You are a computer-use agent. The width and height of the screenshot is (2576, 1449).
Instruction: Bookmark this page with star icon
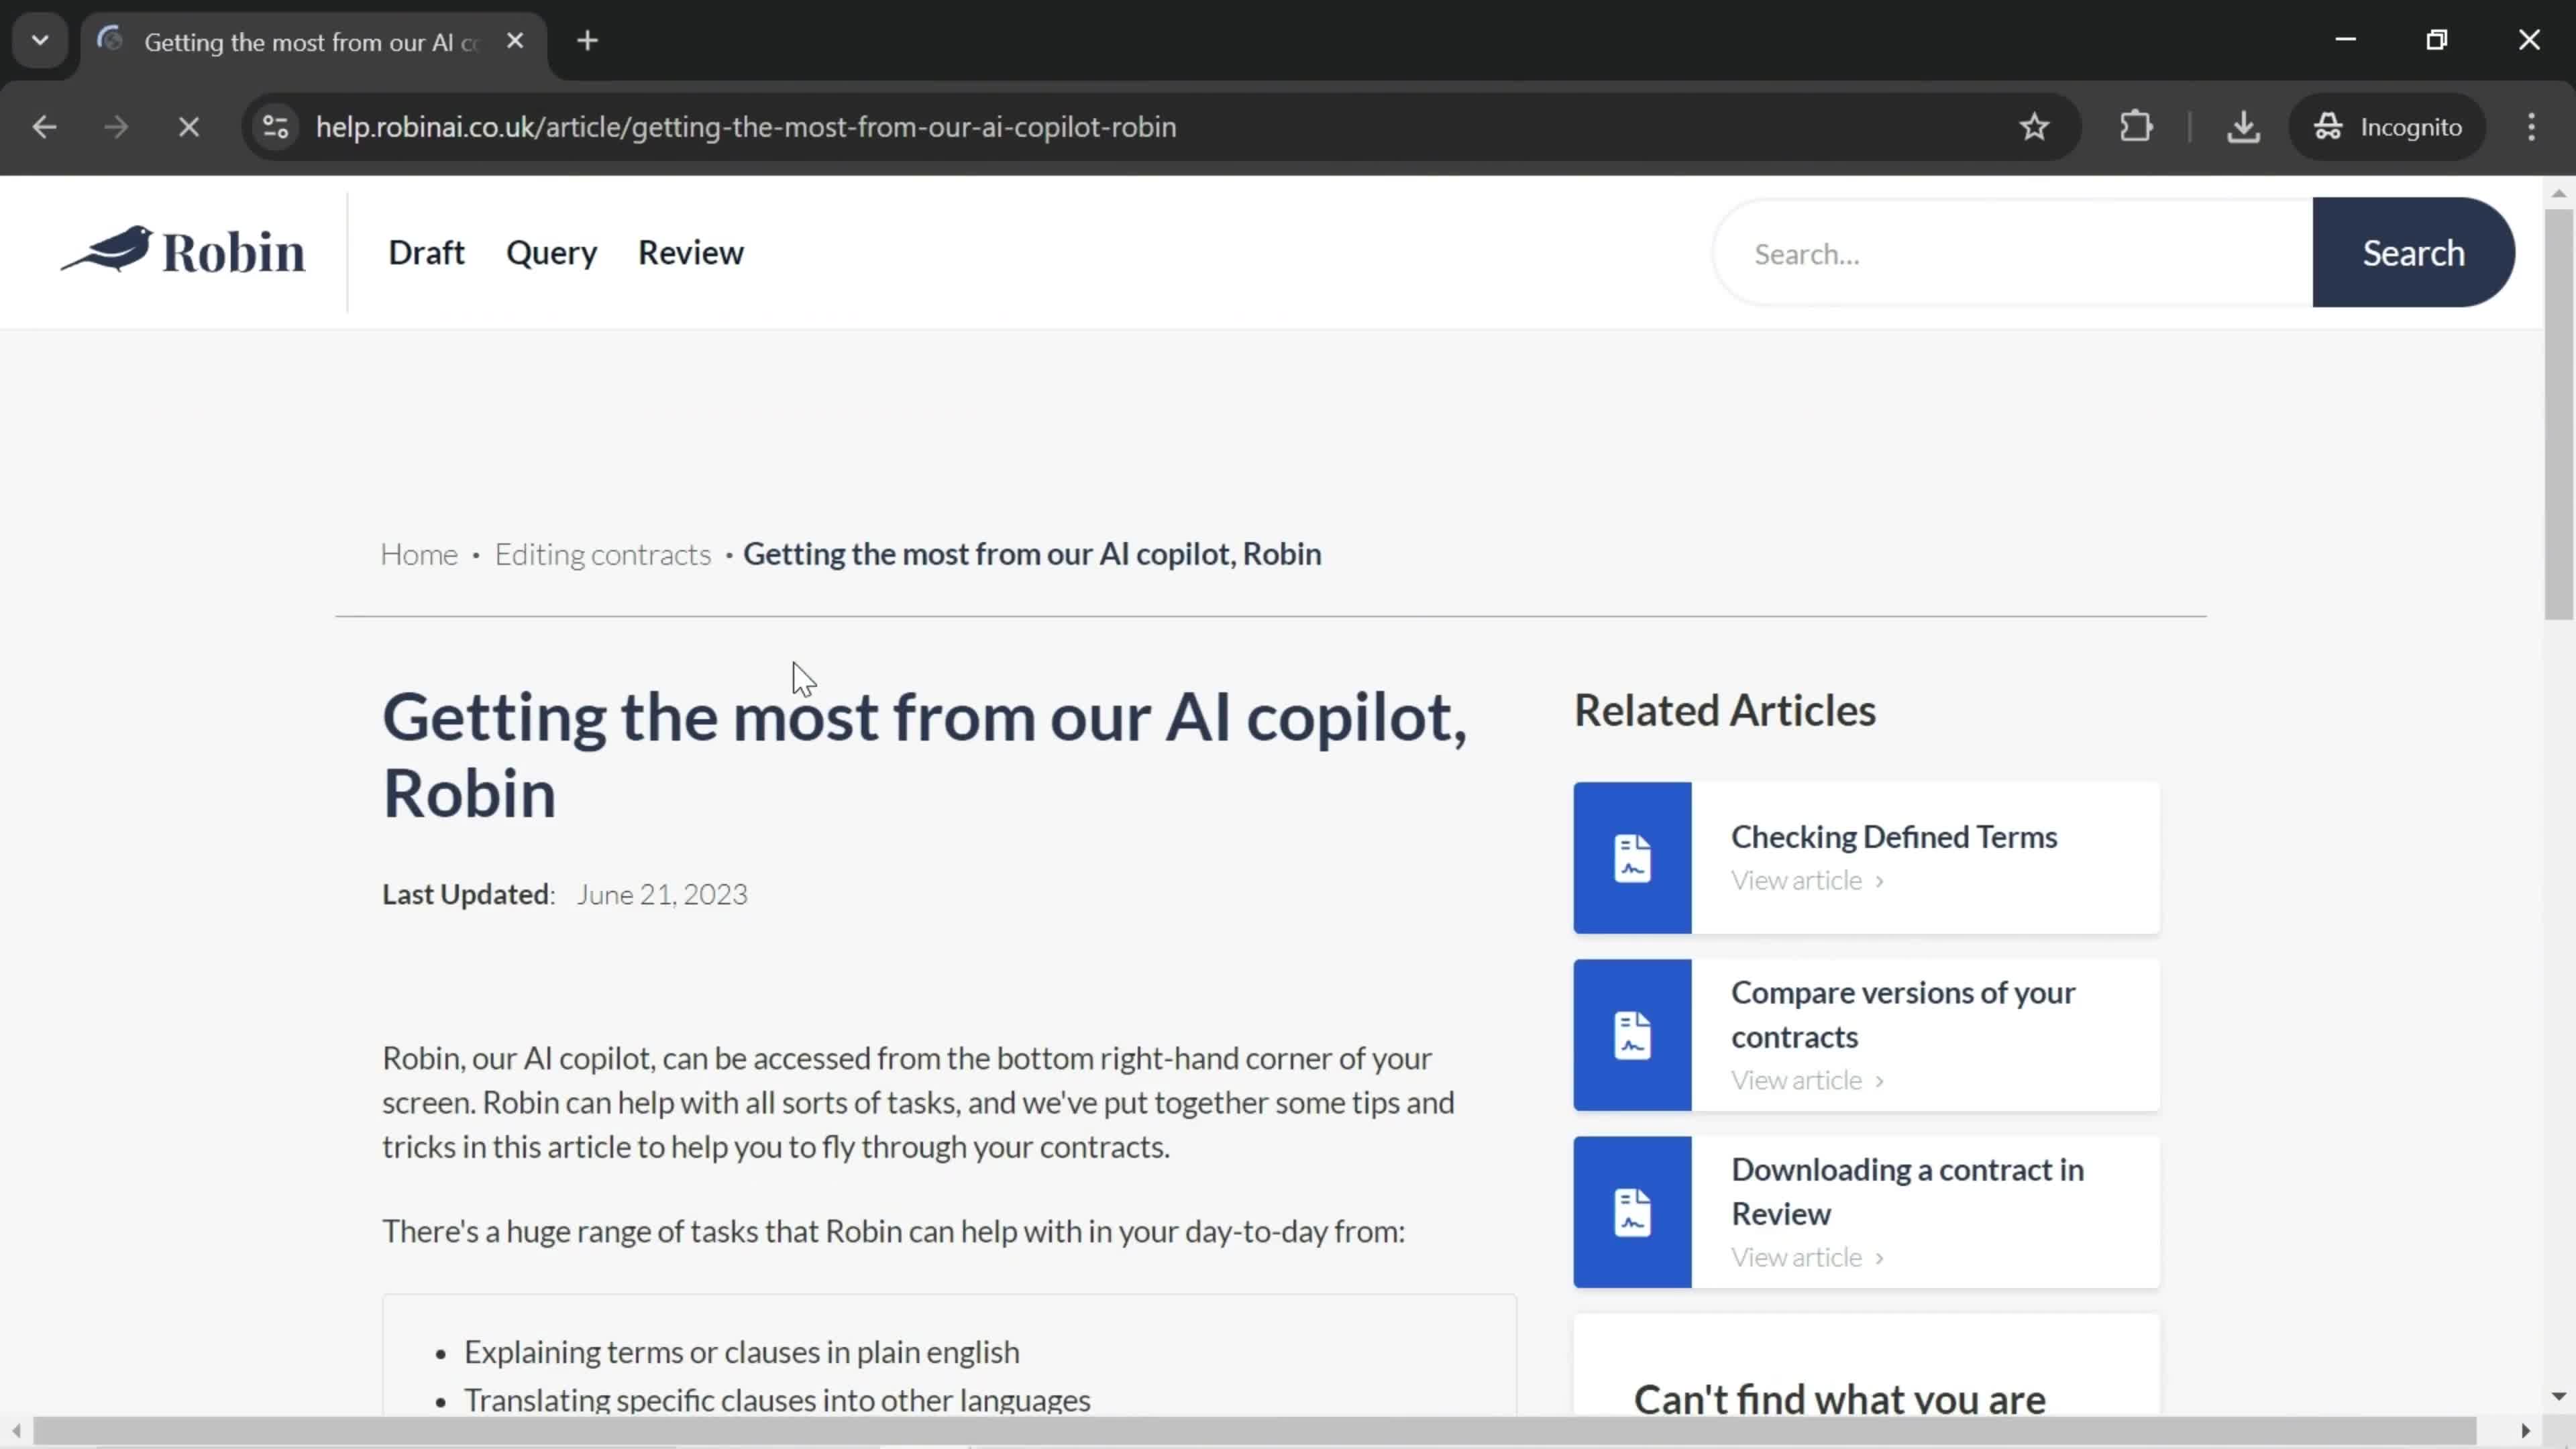[2034, 127]
